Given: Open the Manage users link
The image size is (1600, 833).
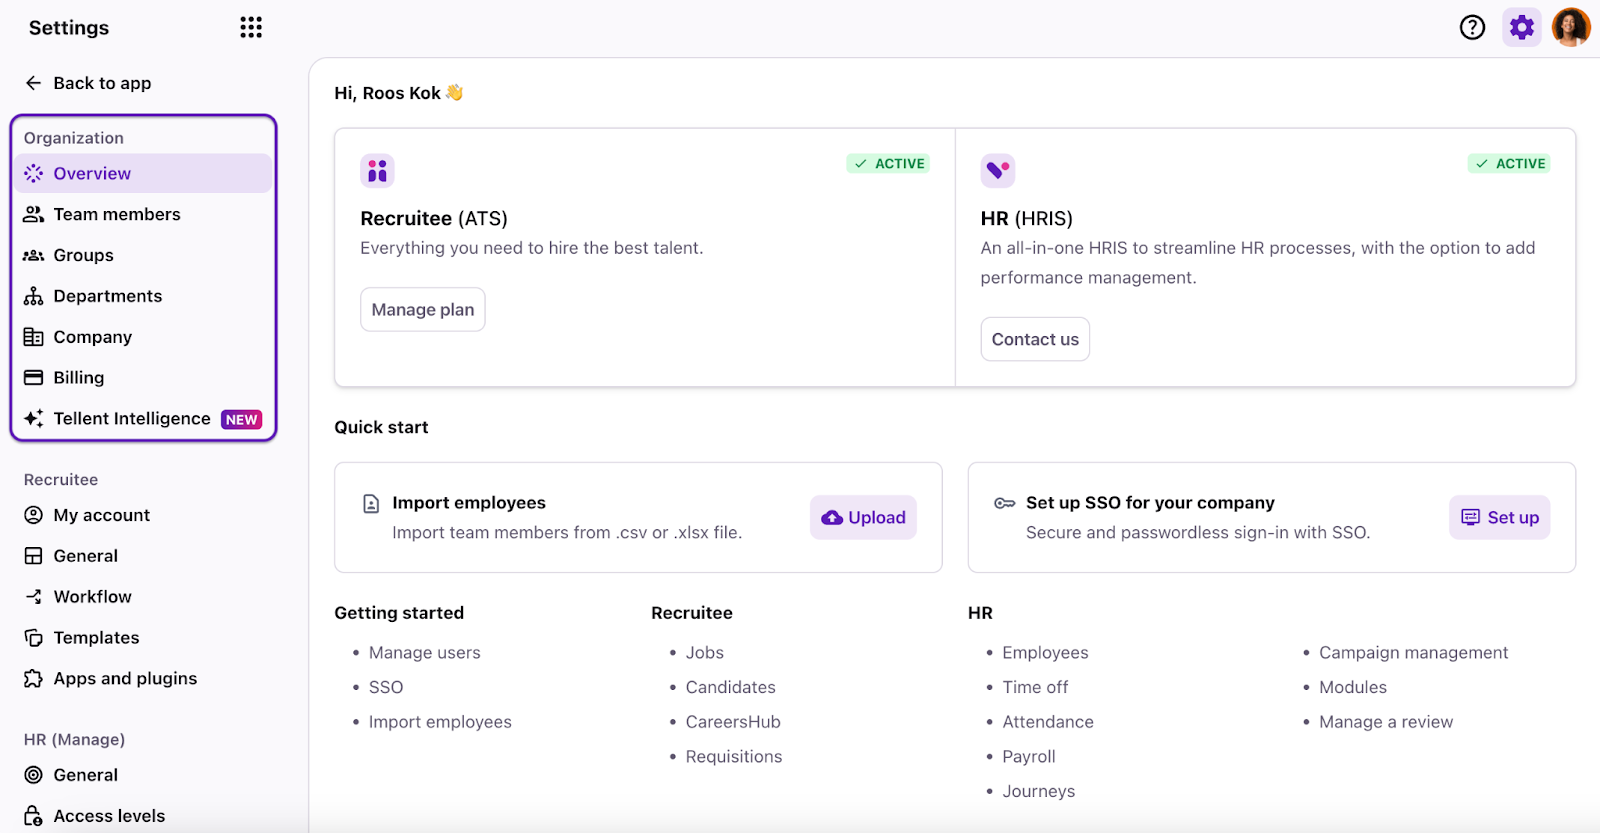Looking at the screenshot, I should click(424, 653).
